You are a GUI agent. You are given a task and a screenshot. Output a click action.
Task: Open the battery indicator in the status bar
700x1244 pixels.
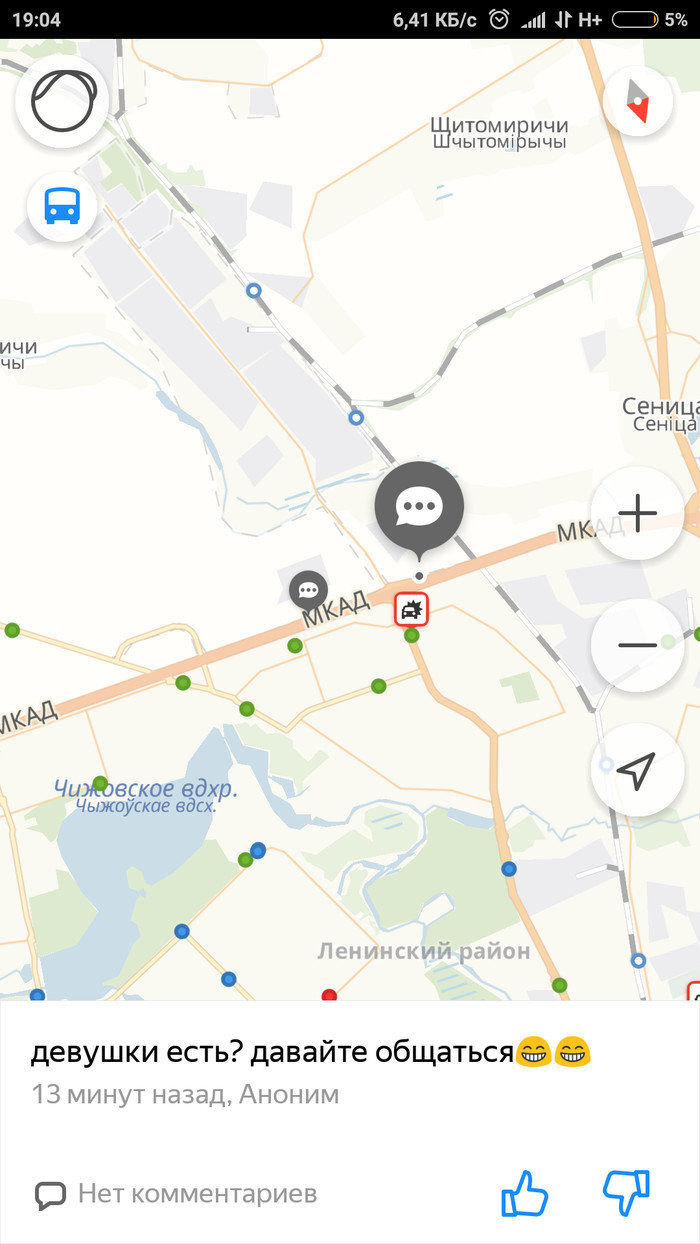[634, 19]
